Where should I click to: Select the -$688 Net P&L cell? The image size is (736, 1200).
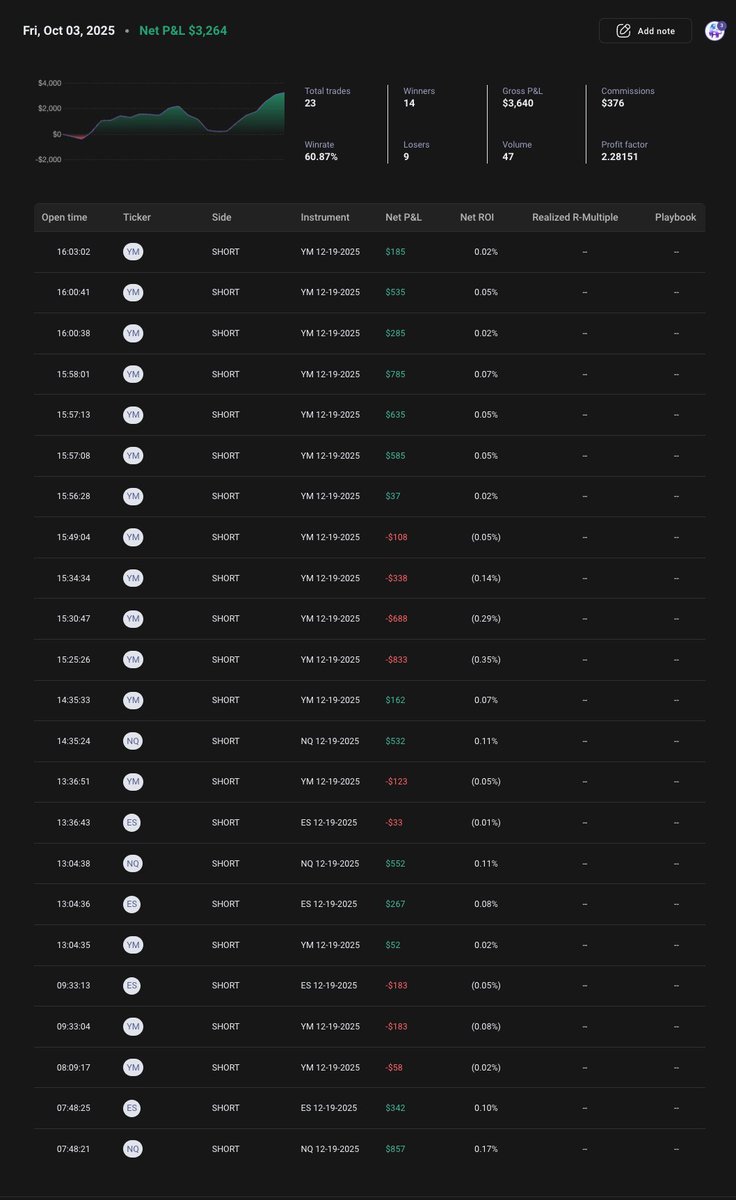pos(397,619)
